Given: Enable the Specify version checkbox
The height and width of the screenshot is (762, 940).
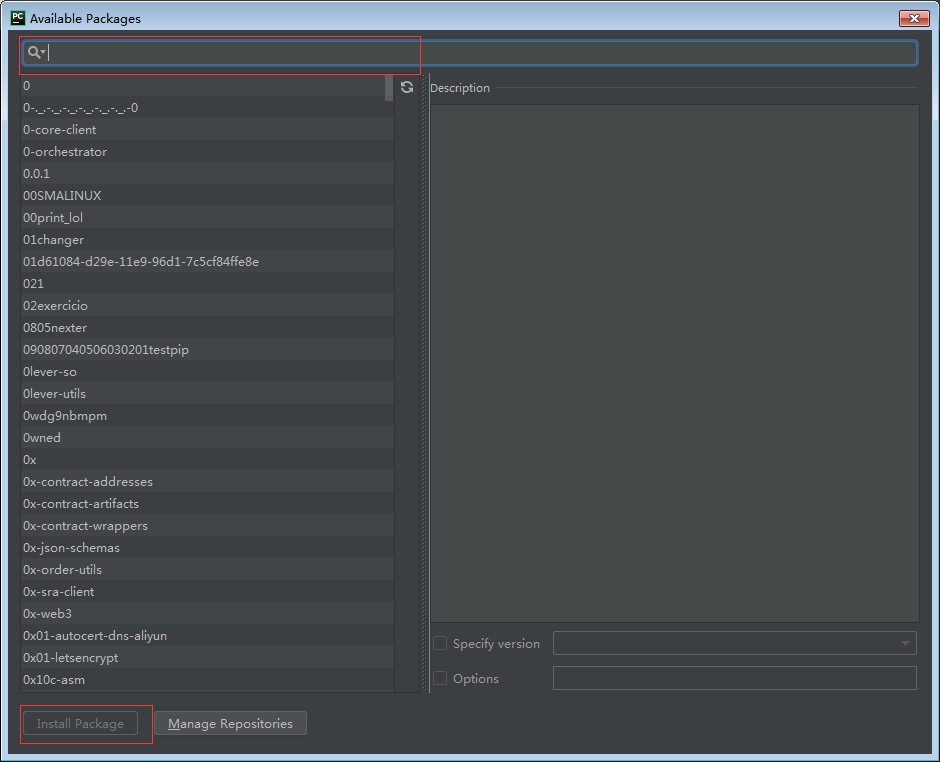Looking at the screenshot, I should [x=440, y=643].
